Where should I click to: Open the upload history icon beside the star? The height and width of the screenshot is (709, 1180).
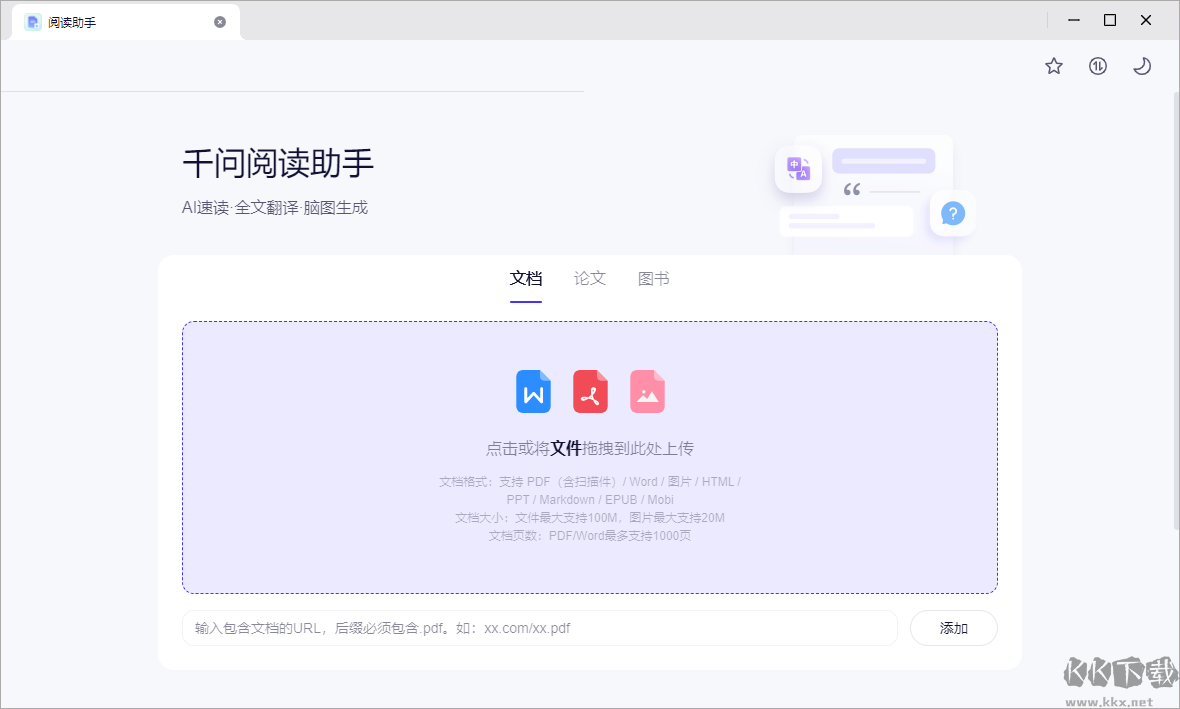click(1098, 66)
